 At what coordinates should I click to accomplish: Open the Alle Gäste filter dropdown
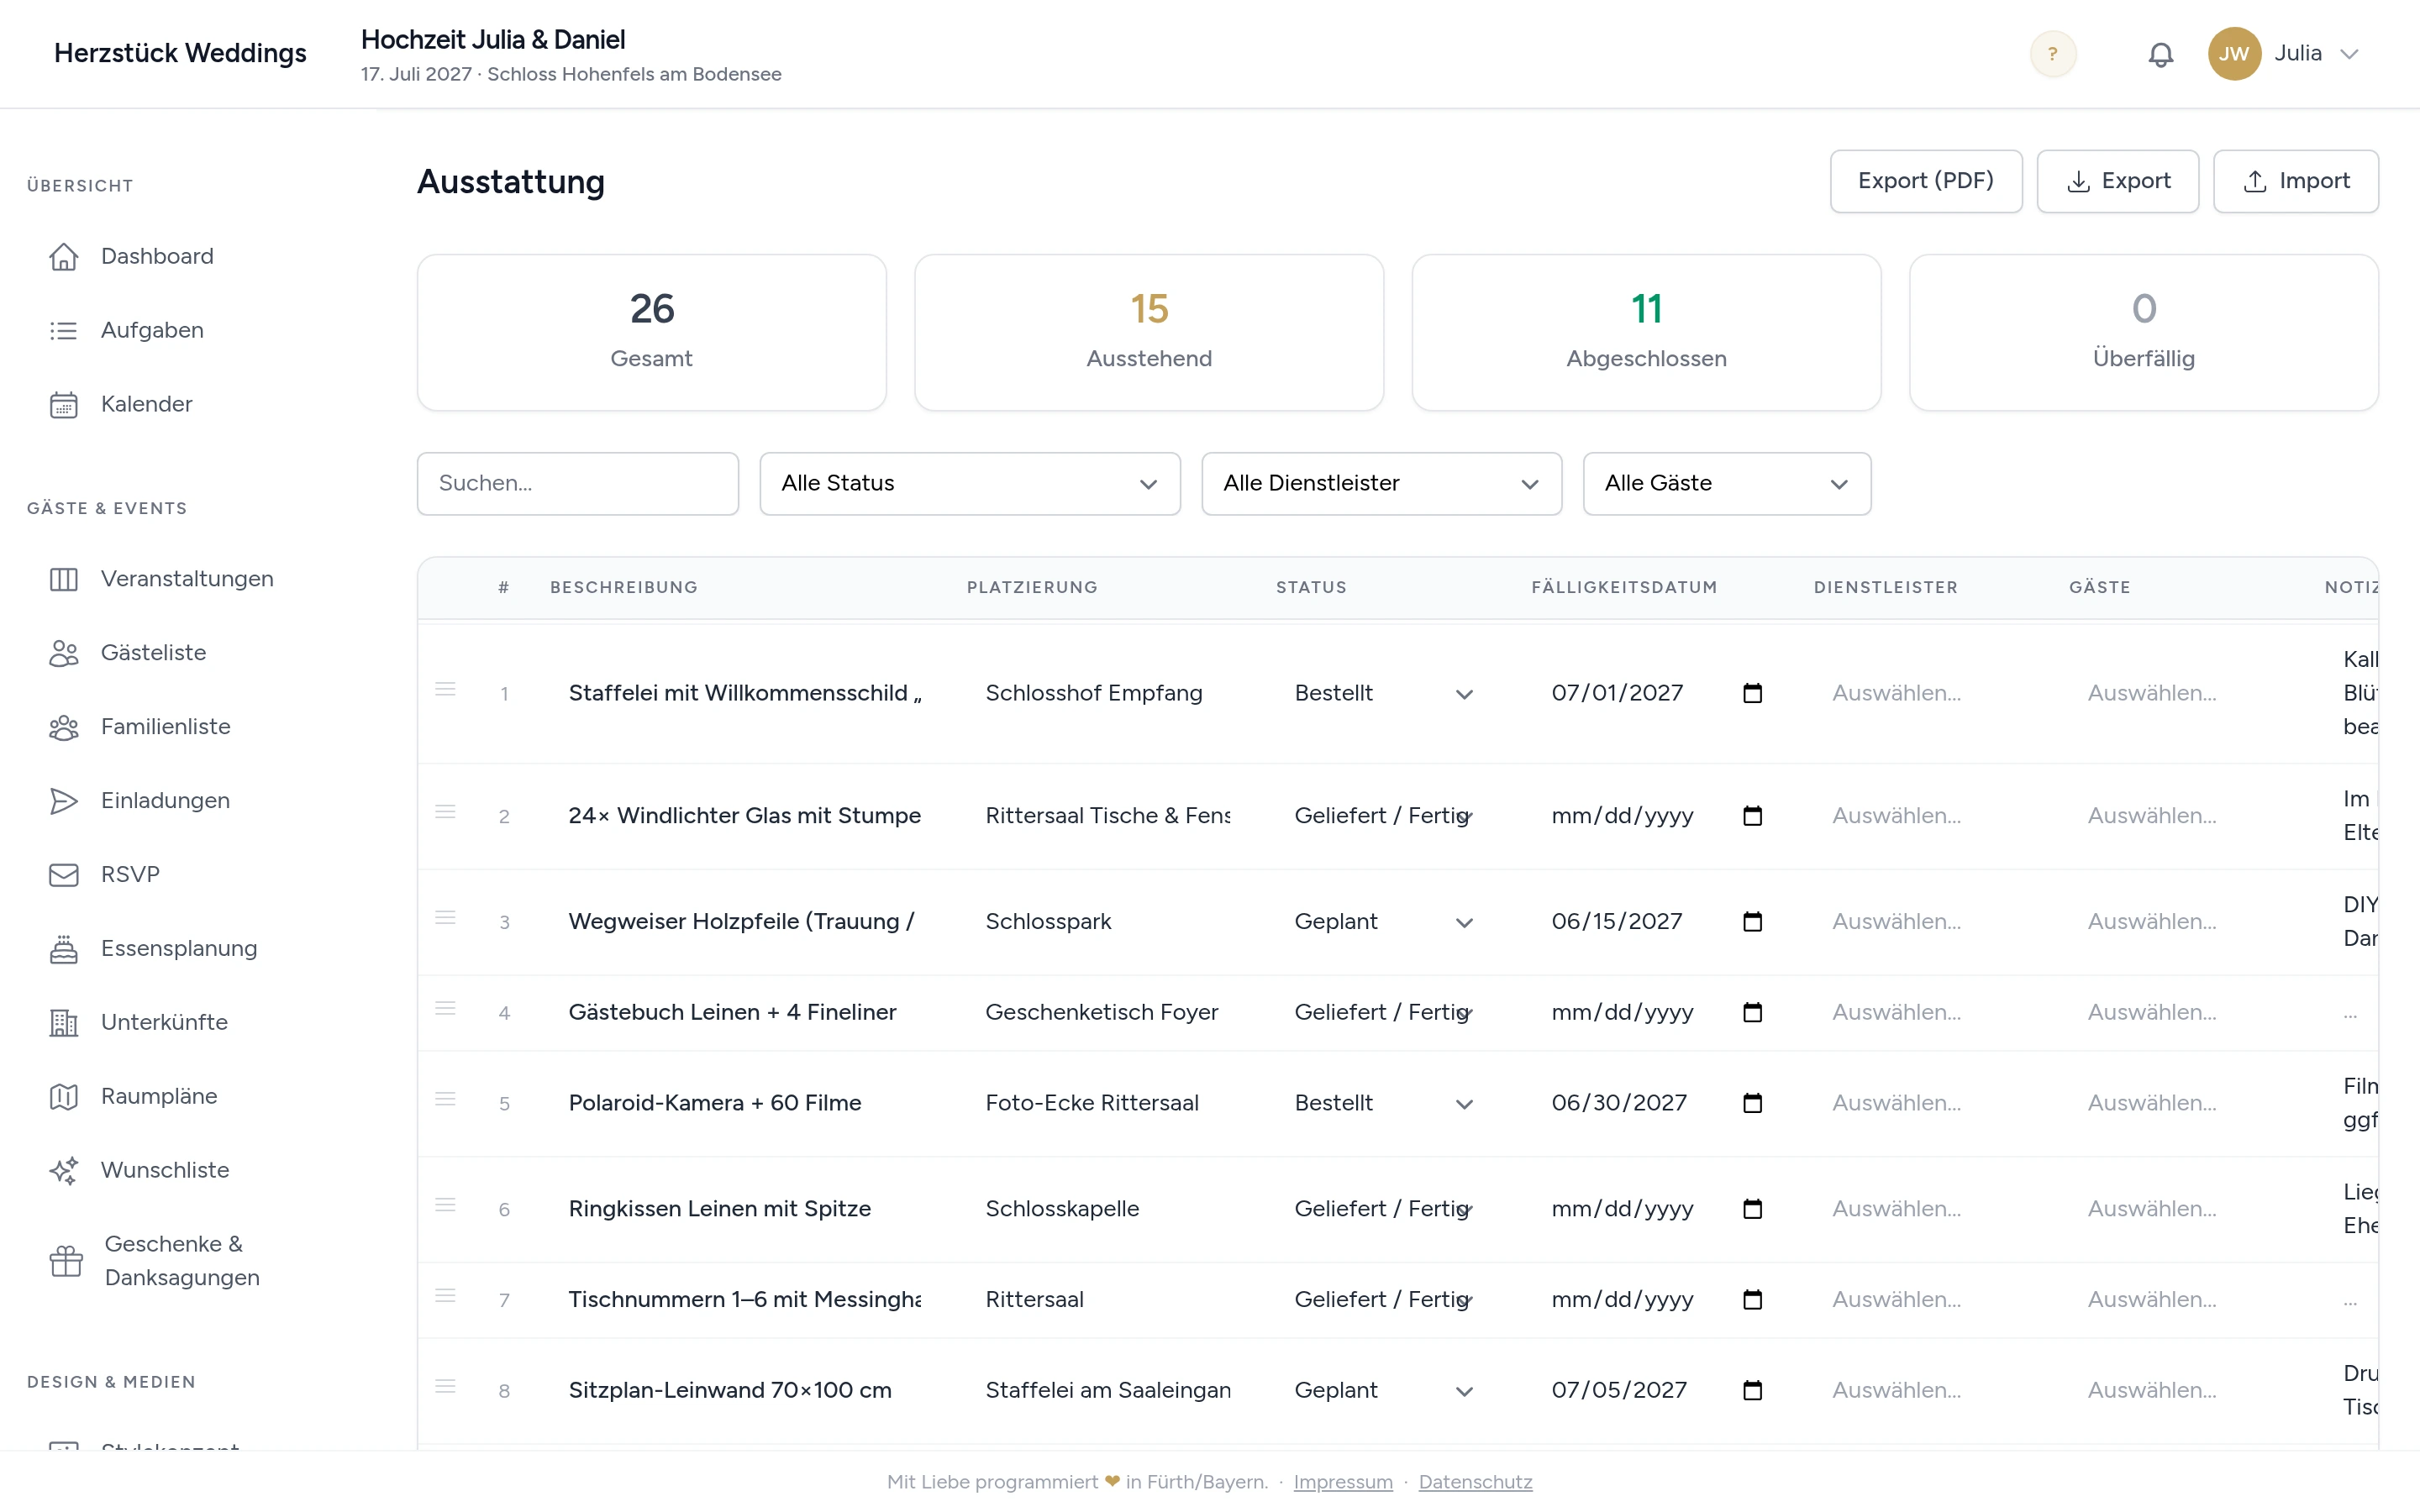(x=1726, y=484)
